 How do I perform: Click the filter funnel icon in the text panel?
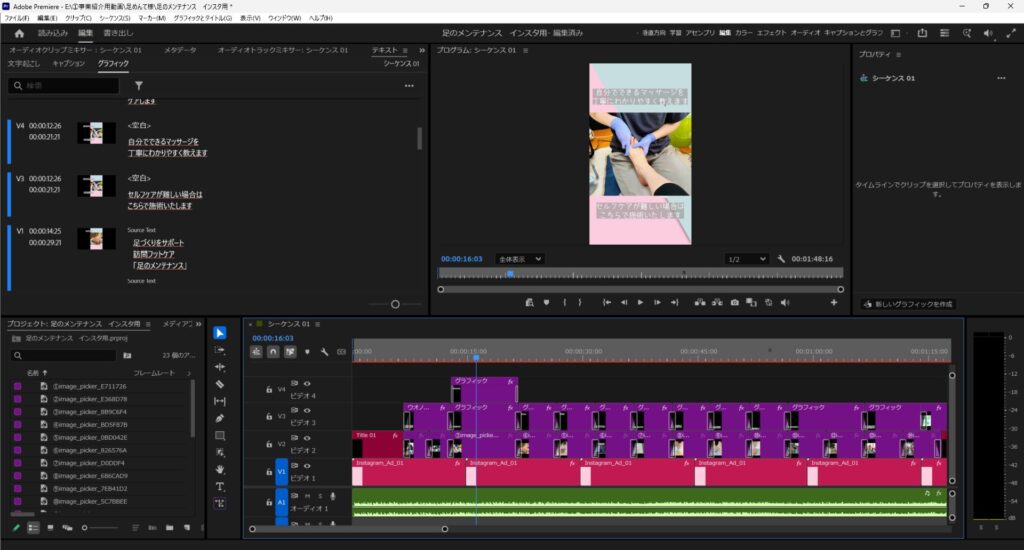pyautogui.click(x=139, y=86)
